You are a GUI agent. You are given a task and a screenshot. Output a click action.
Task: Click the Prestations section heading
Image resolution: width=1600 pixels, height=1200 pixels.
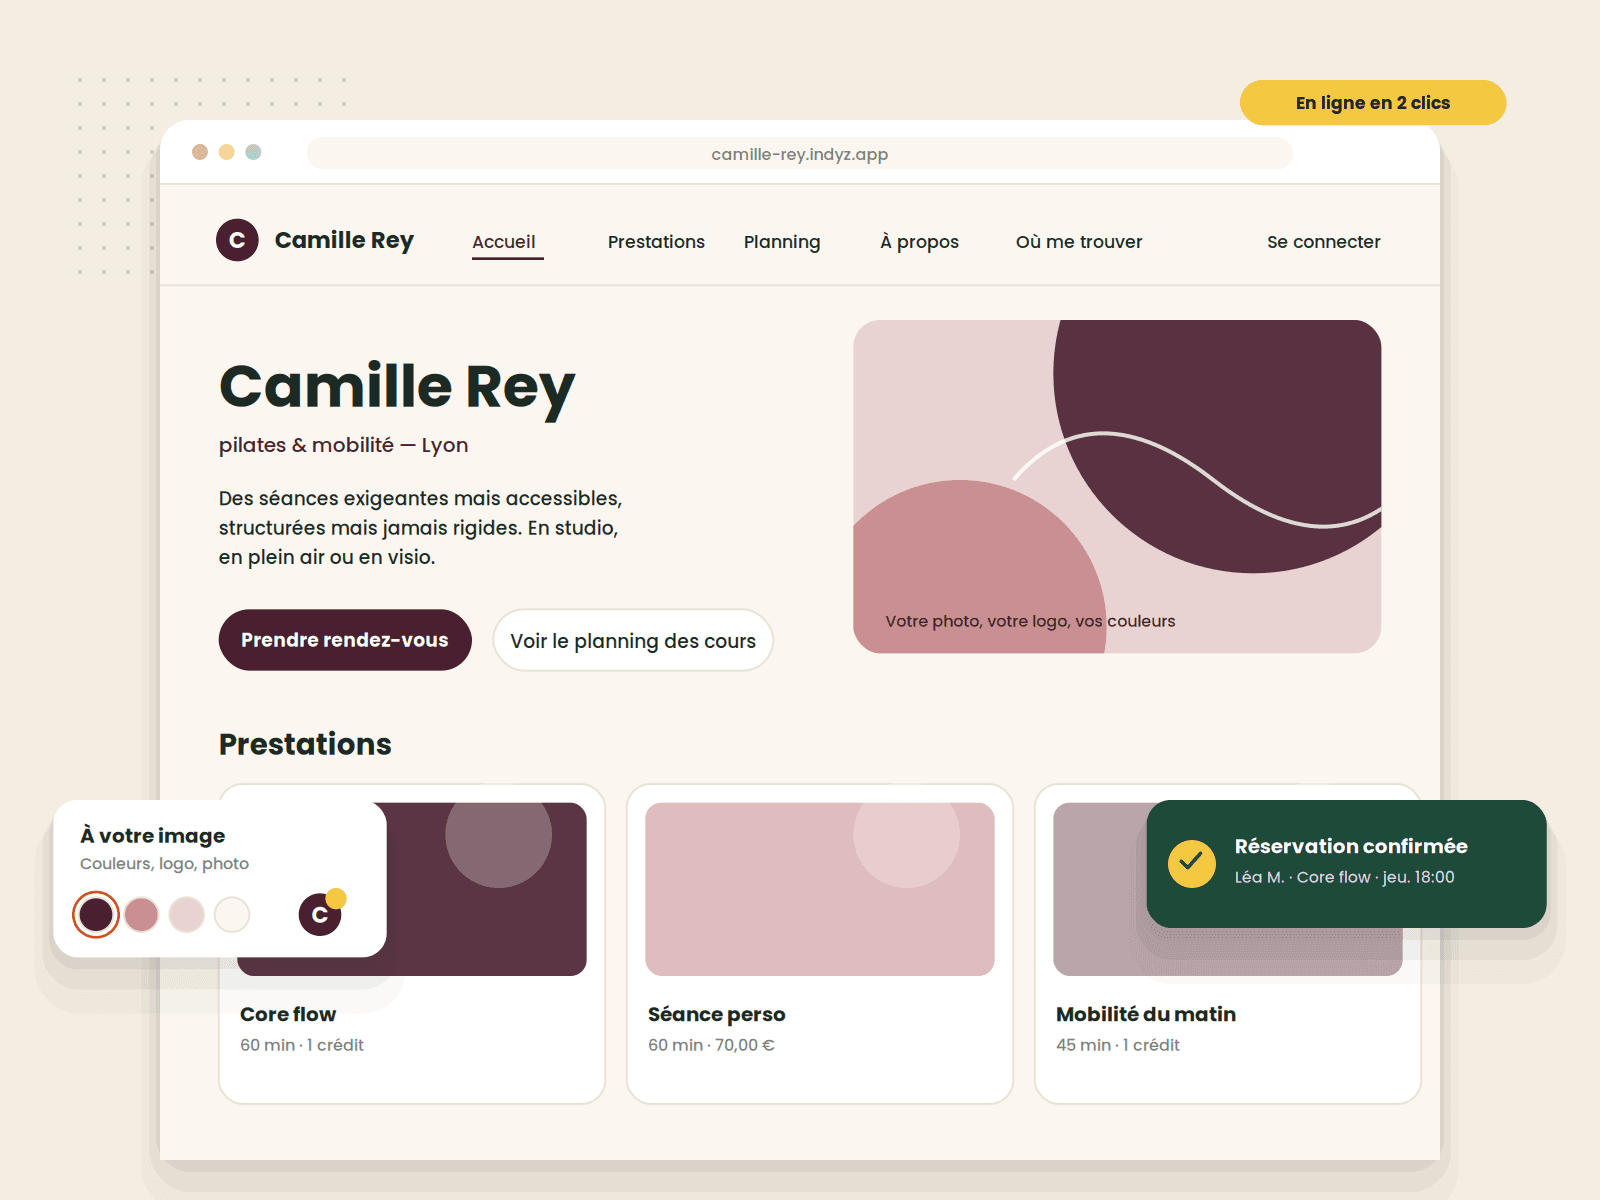[x=305, y=744]
